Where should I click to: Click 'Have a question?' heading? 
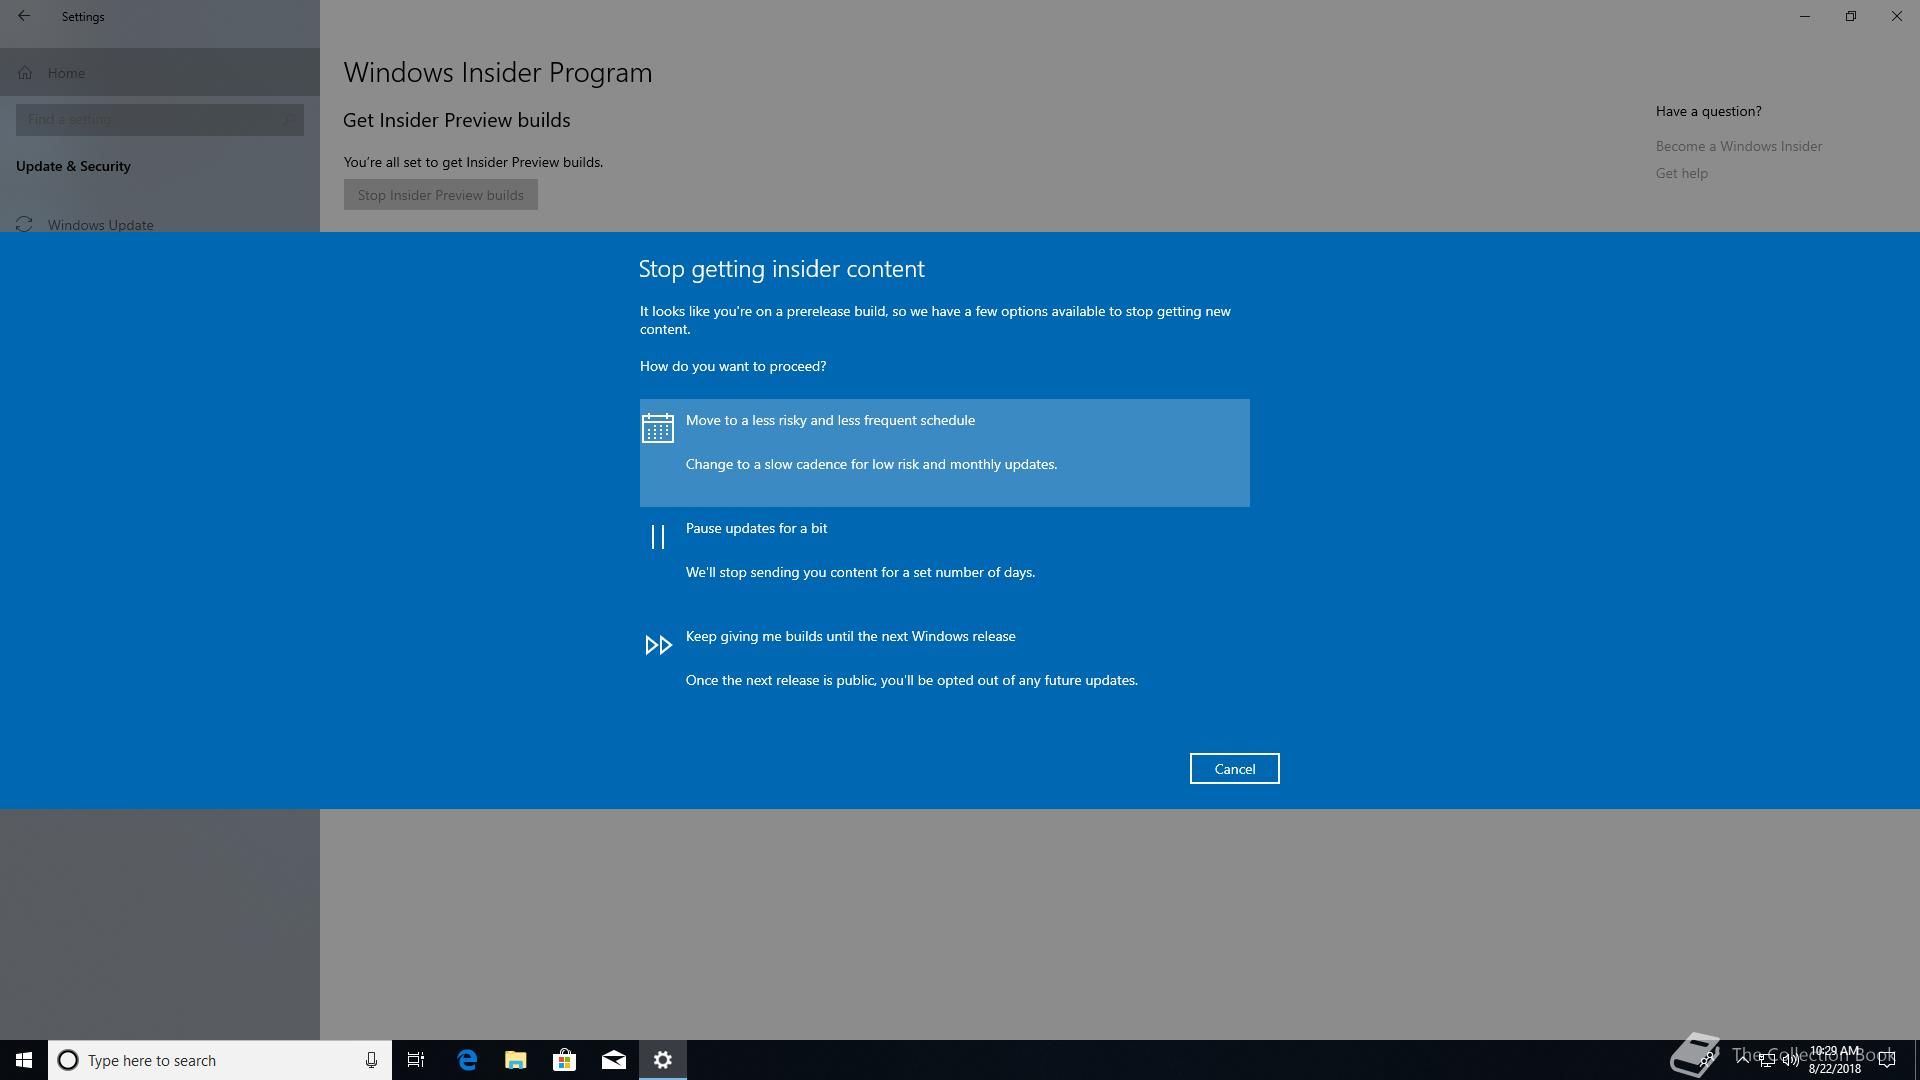1708,111
